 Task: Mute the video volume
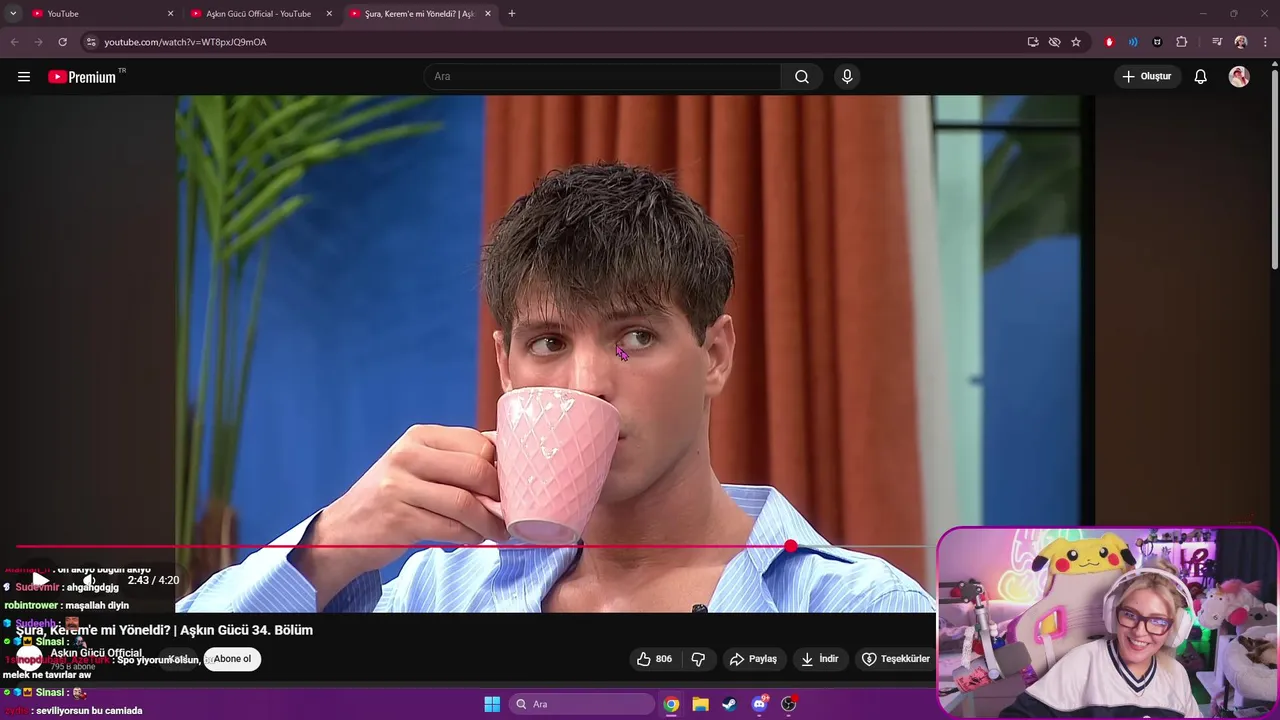pyautogui.click(x=88, y=580)
